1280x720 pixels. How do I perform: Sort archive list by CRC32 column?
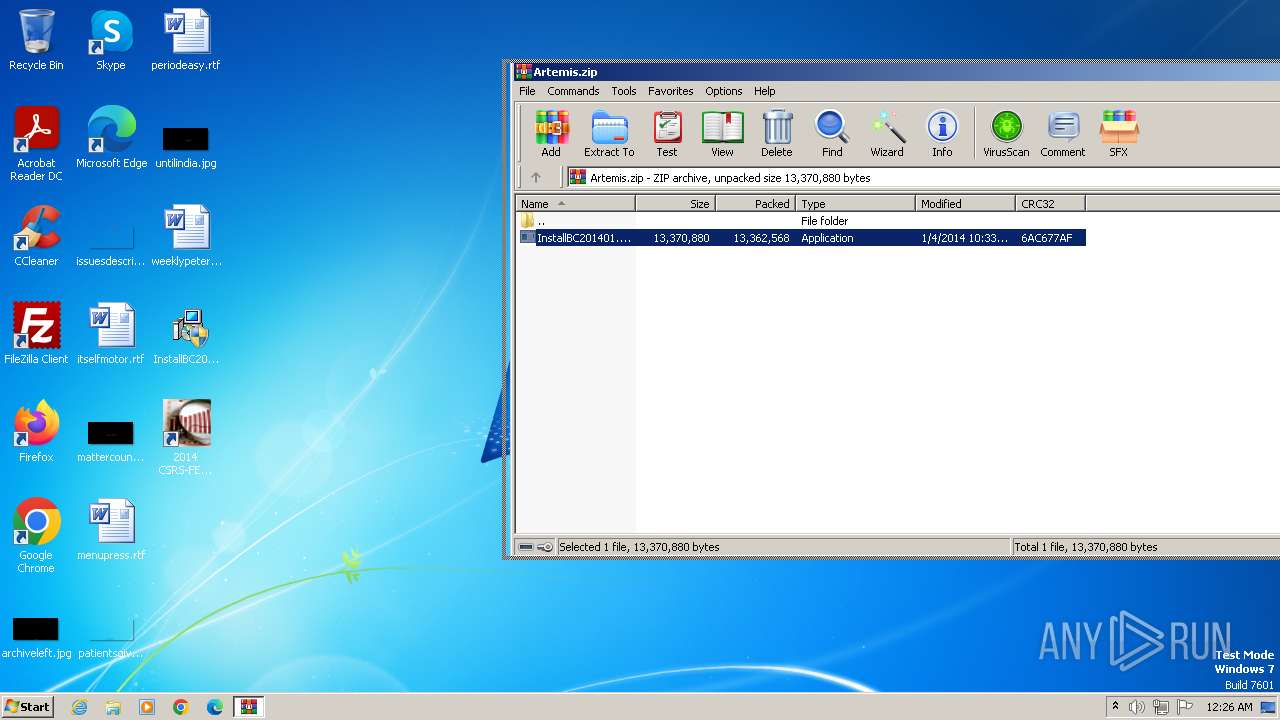[1050, 204]
